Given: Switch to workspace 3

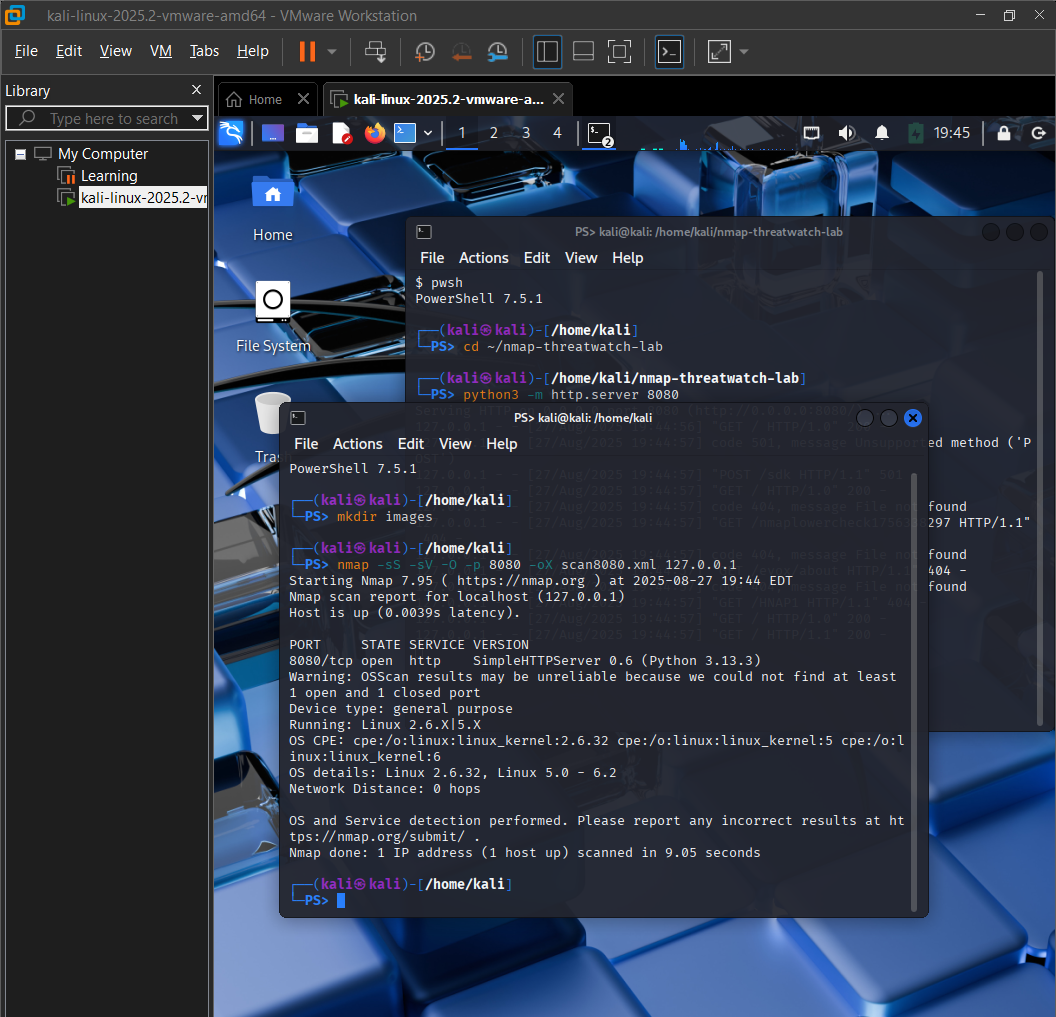Looking at the screenshot, I should [x=526, y=133].
